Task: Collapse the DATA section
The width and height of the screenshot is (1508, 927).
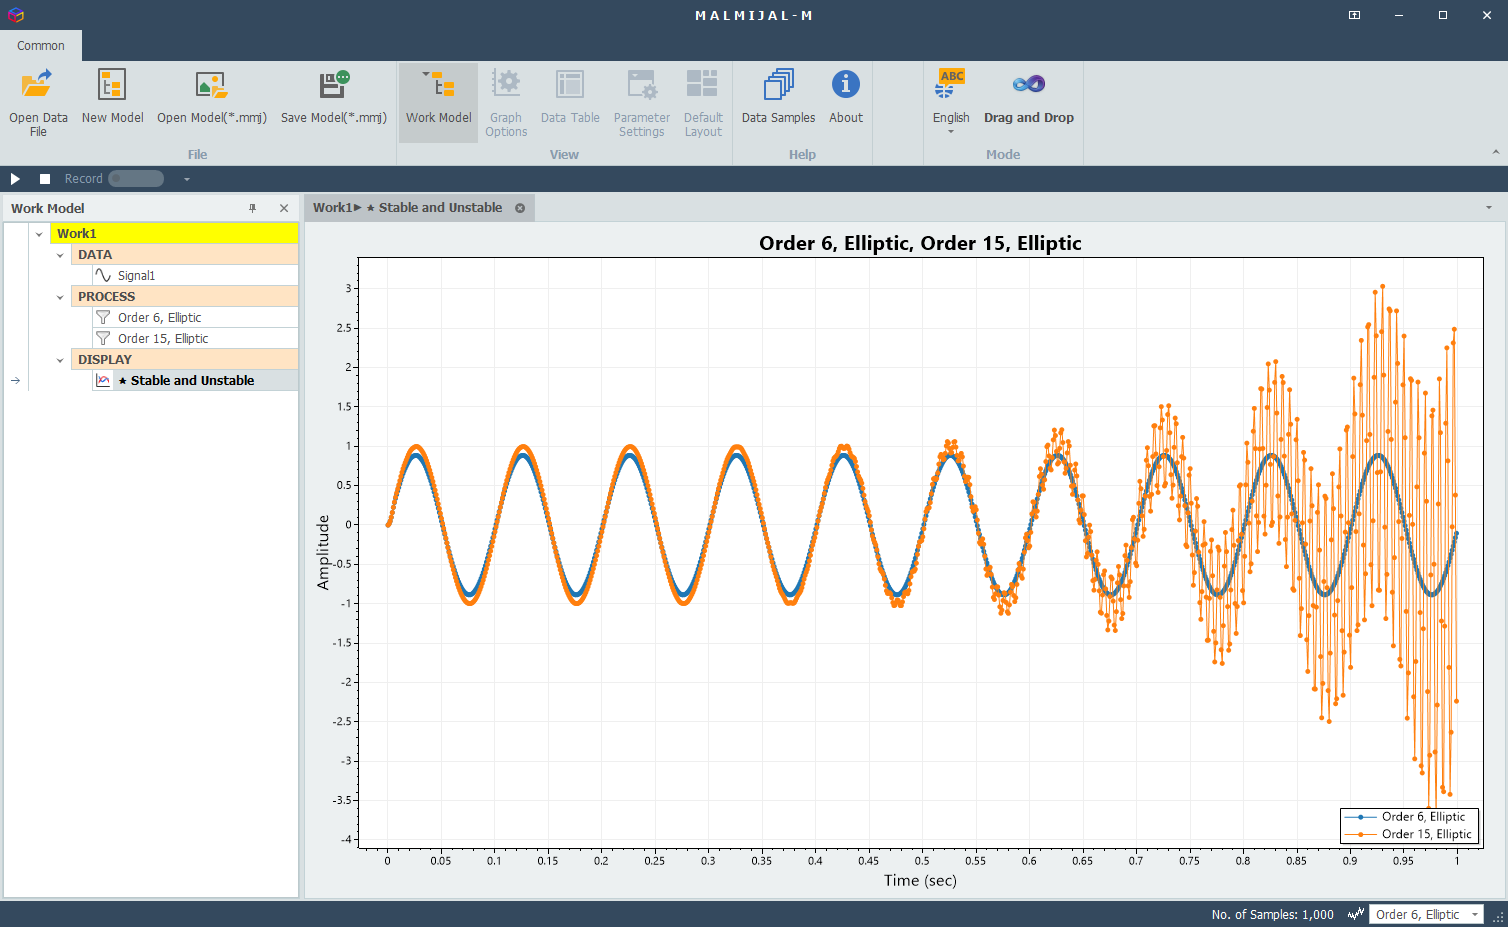Action: pos(60,255)
